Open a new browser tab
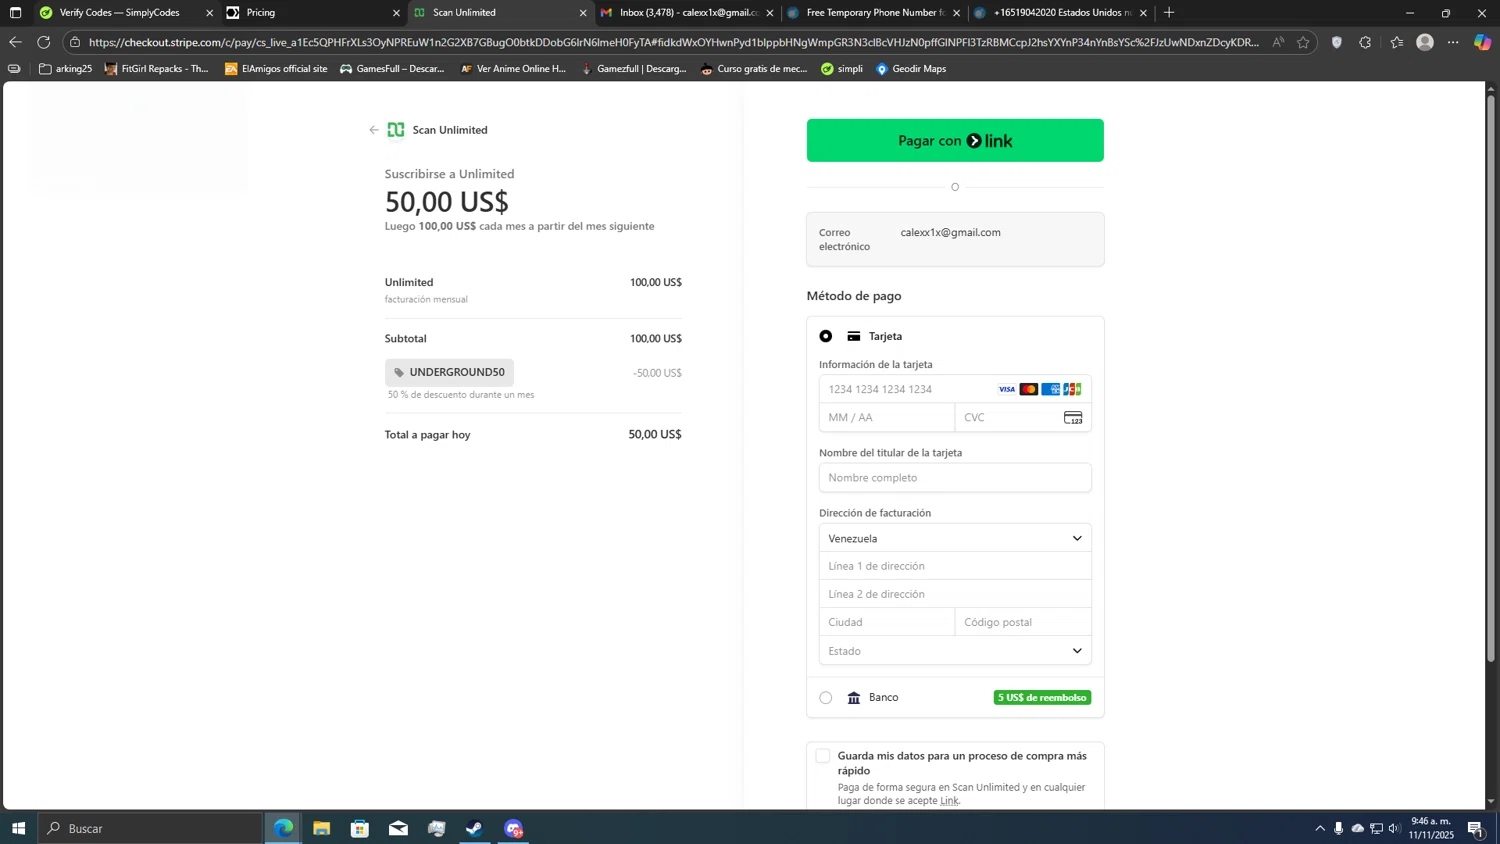Image resolution: width=1500 pixels, height=844 pixels. point(1169,13)
